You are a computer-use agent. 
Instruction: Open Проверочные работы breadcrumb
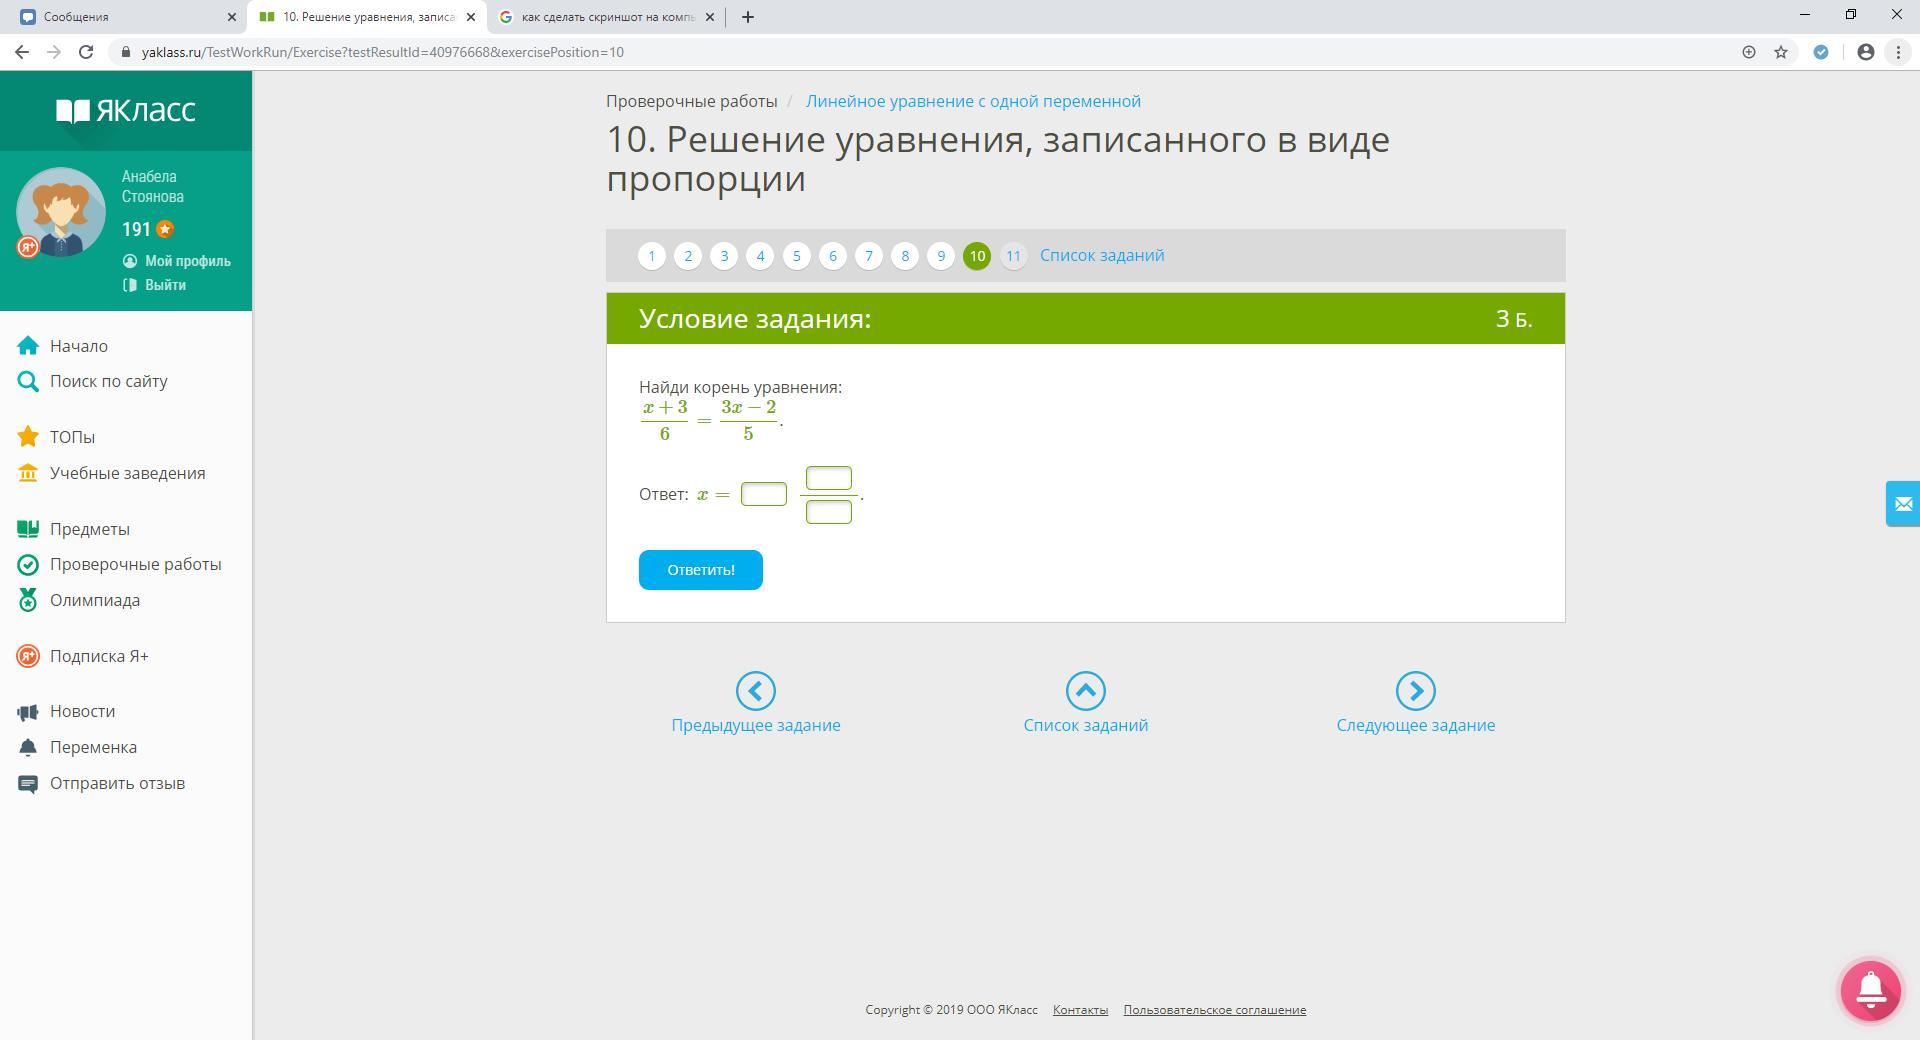click(x=692, y=101)
